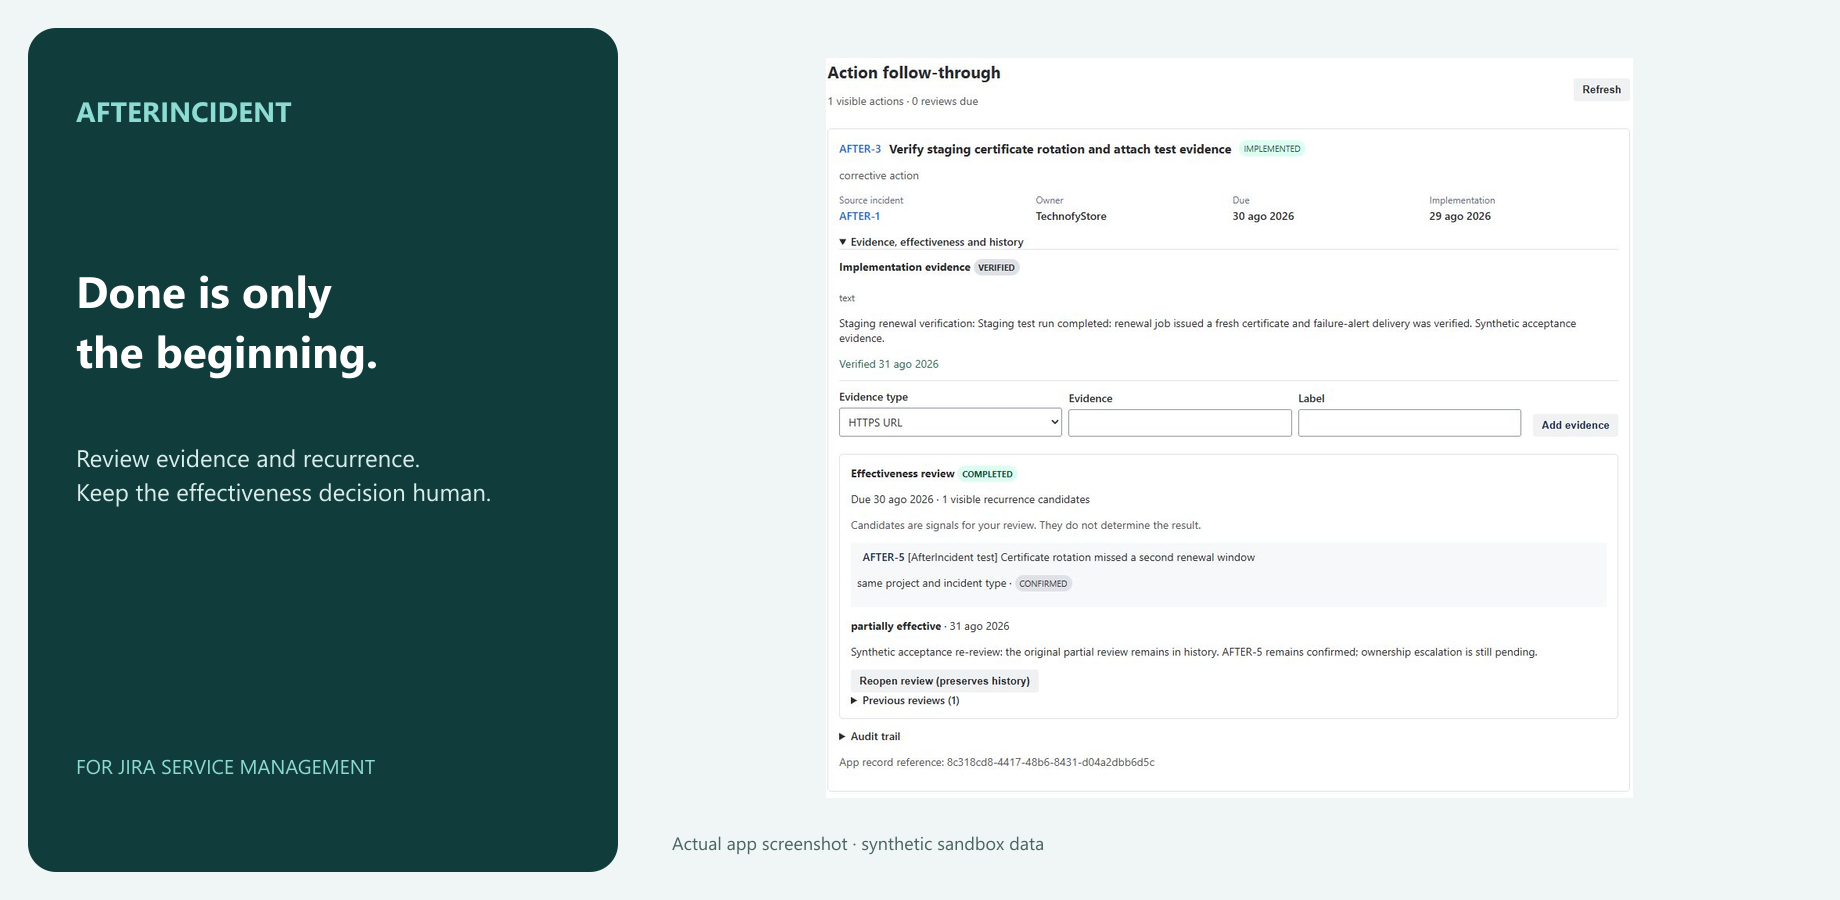Image resolution: width=1840 pixels, height=900 pixels.
Task: Focus the Label input field
Action: point(1409,423)
